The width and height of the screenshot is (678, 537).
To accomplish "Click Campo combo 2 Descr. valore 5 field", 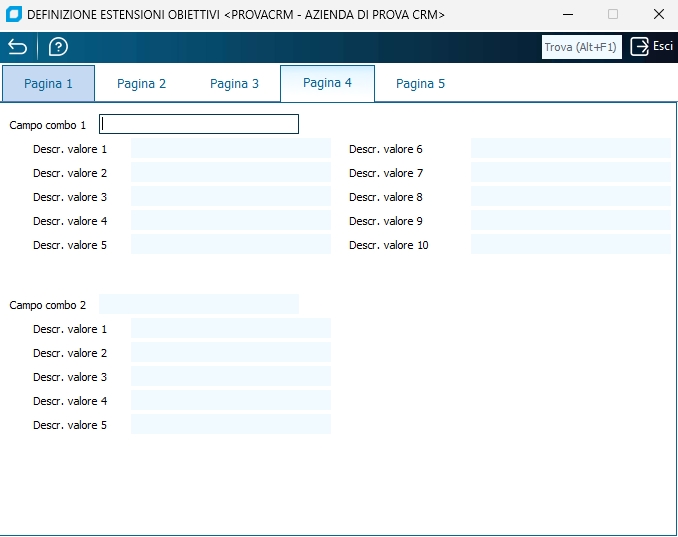I will click(231, 424).
